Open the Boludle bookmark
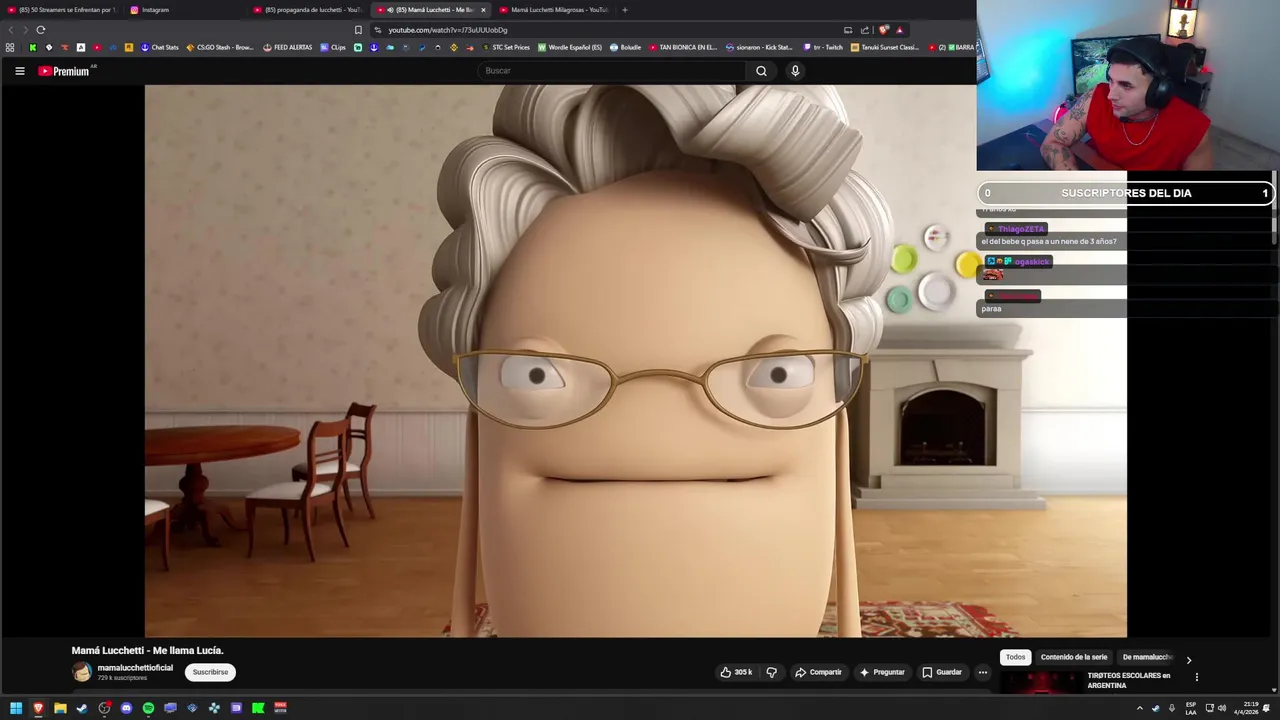This screenshot has height=720, width=1280. click(x=626, y=47)
